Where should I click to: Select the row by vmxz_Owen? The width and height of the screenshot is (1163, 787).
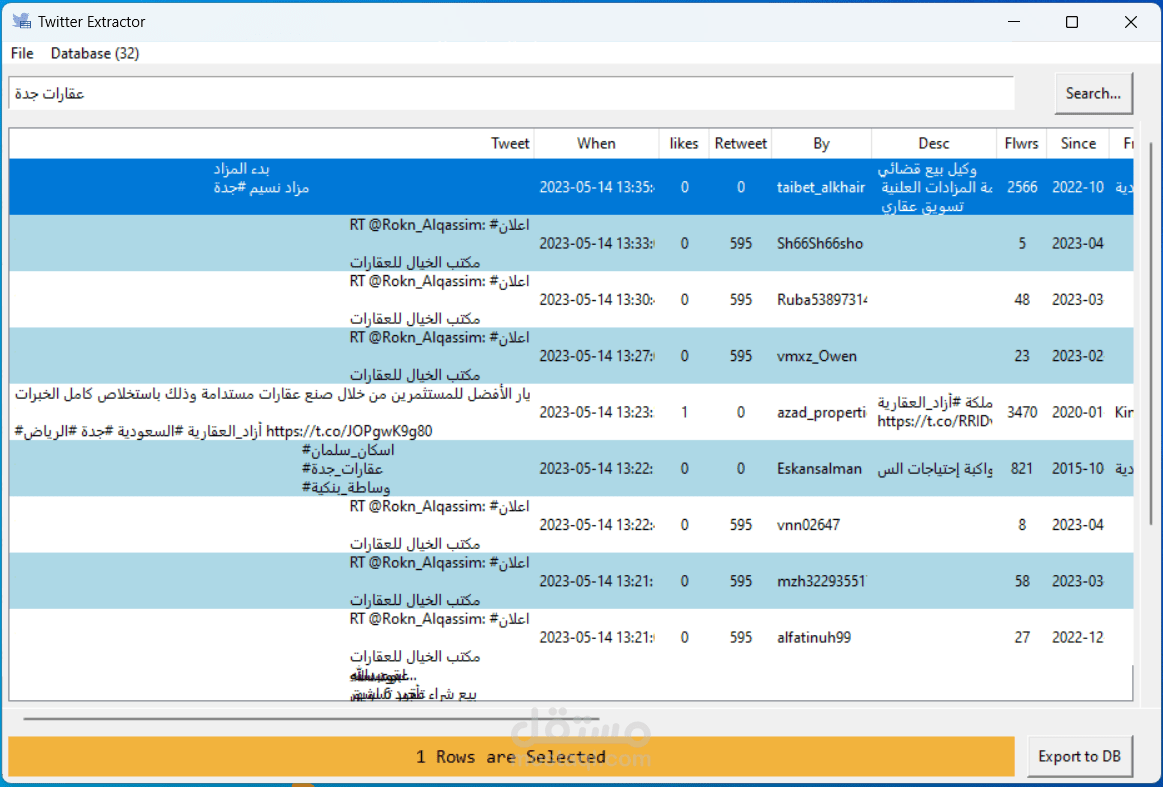571,356
